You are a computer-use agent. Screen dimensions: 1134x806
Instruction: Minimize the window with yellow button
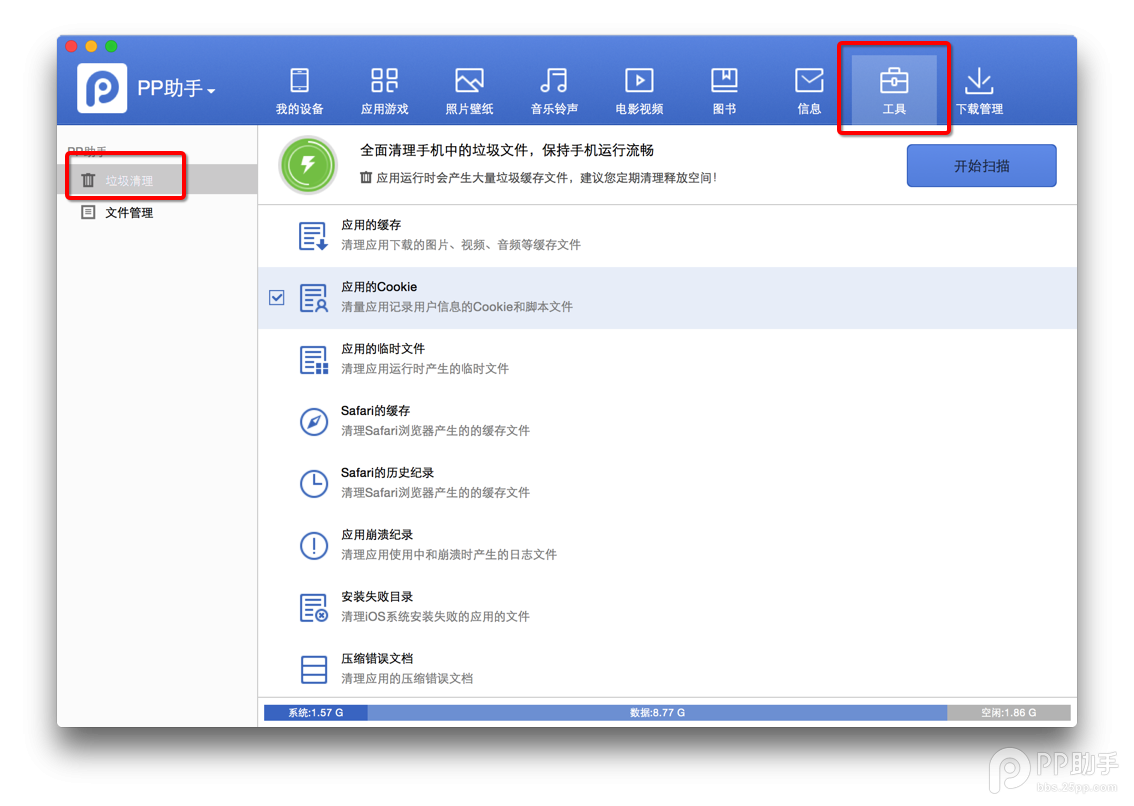pos(91,46)
